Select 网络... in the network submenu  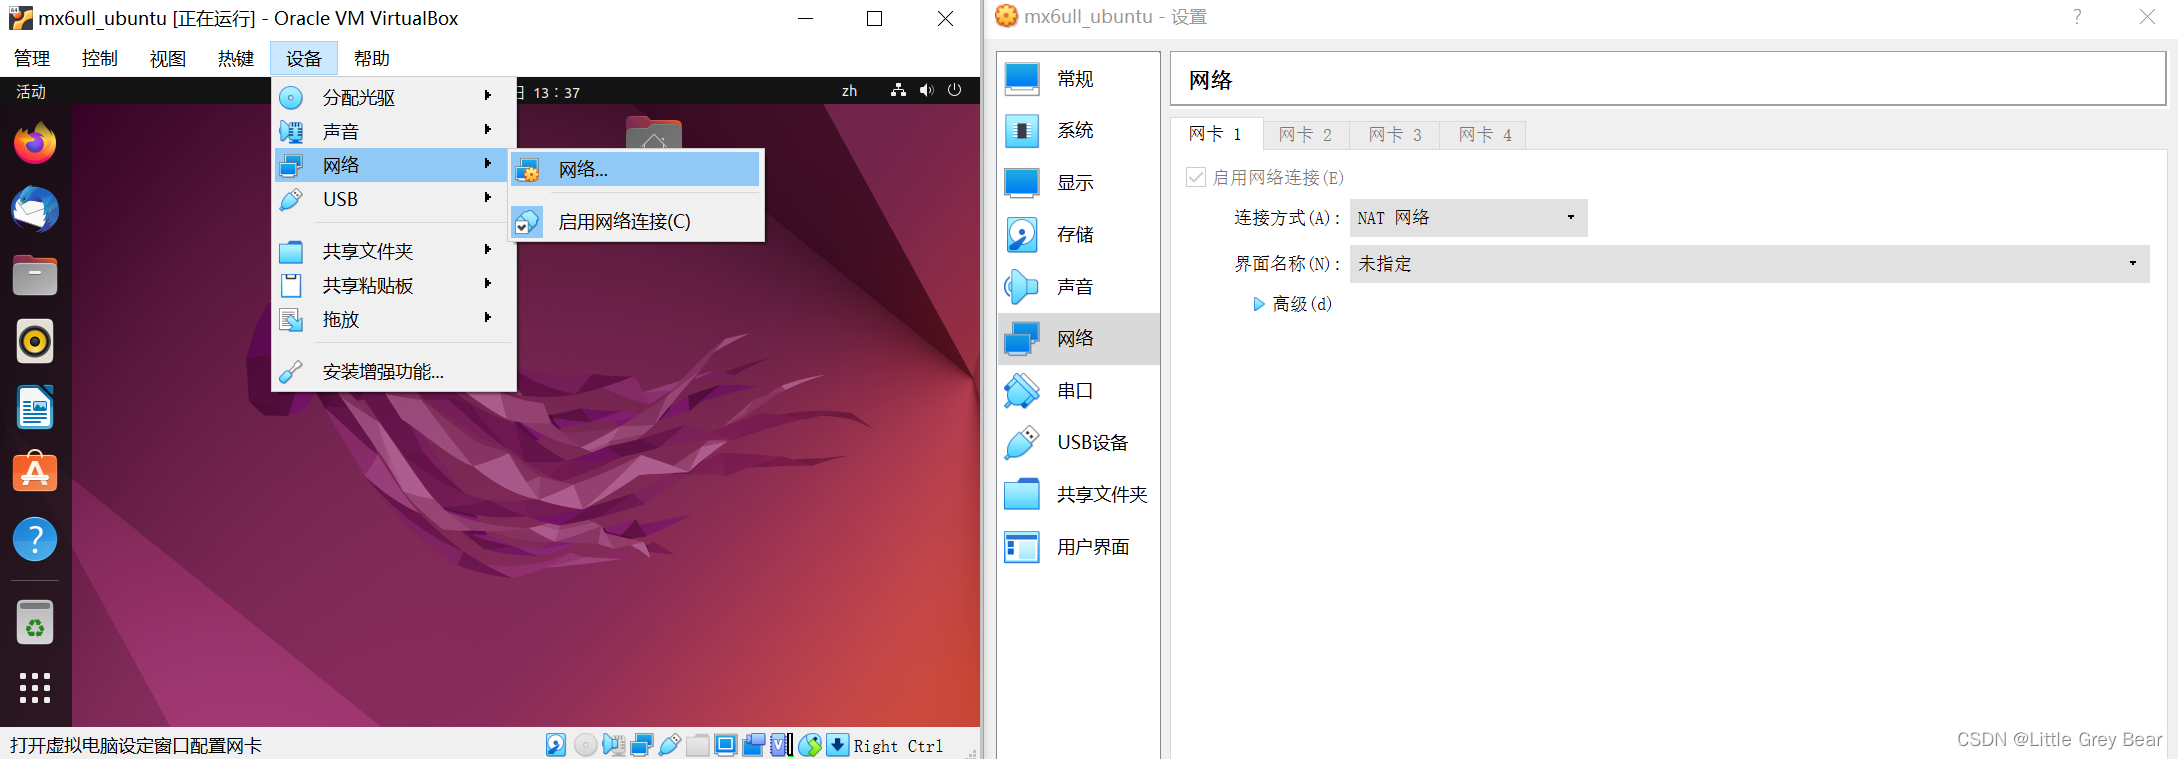click(636, 170)
